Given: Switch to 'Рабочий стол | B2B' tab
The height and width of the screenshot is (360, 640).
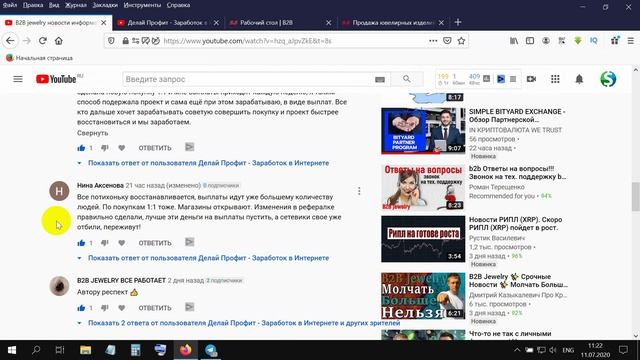Looking at the screenshot, I should pyautogui.click(x=280, y=23).
